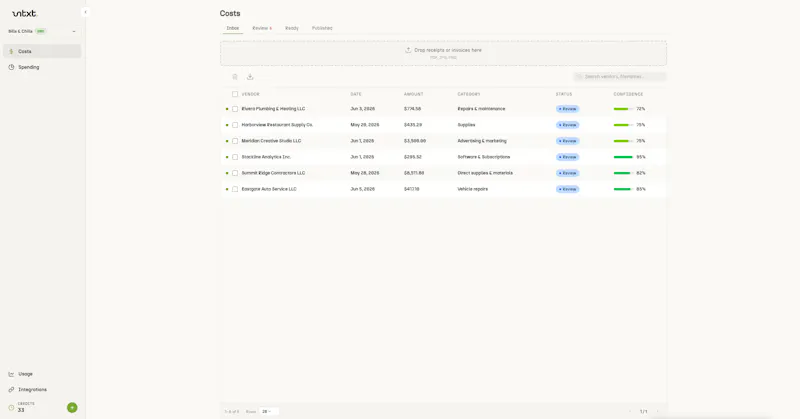
Task: Click Vehicle repairs category cell
Action: pyautogui.click(x=472, y=189)
